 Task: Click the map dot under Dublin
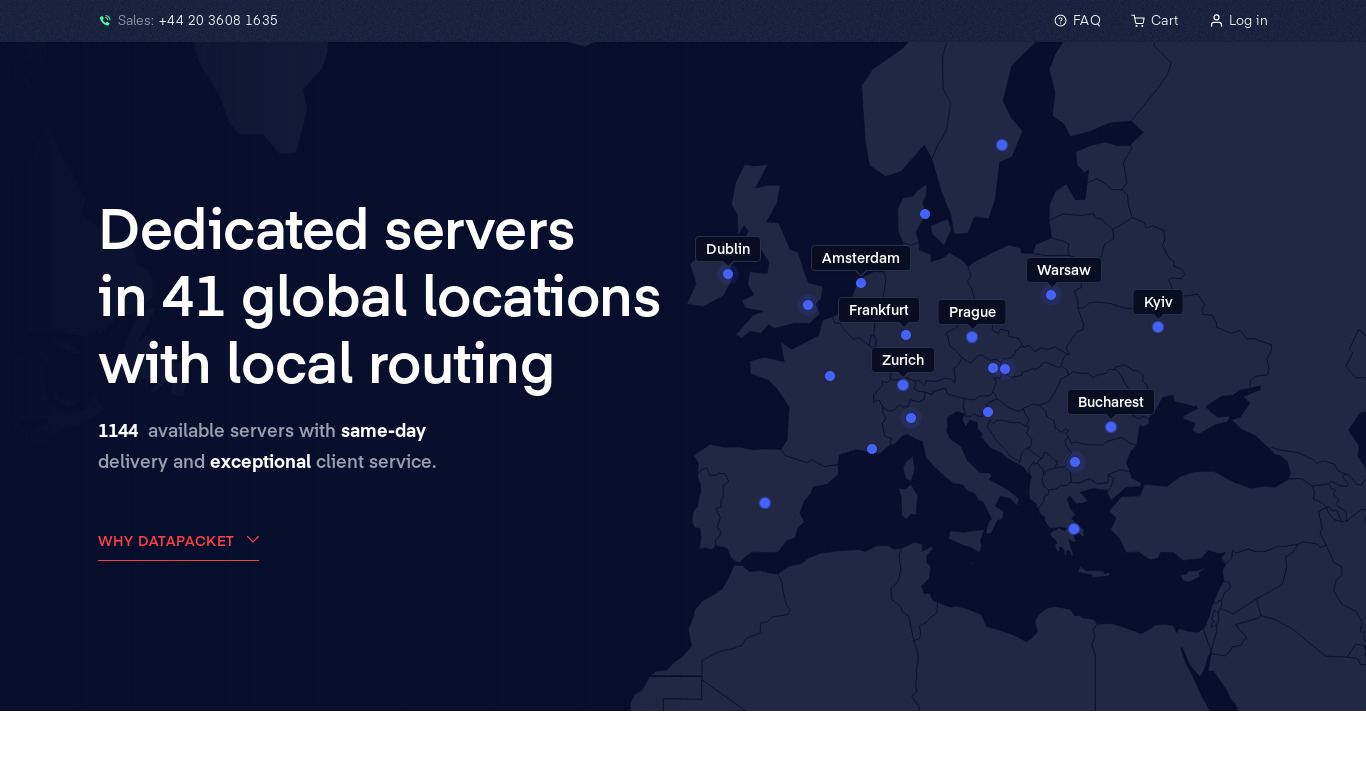point(728,274)
